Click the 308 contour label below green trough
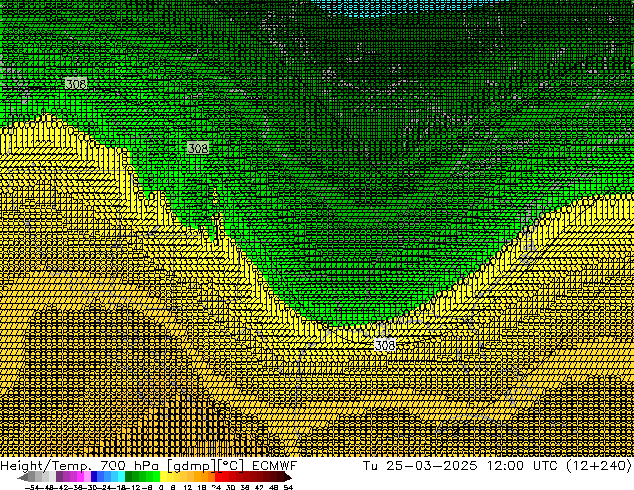This screenshot has height=490, width=634. [385, 345]
